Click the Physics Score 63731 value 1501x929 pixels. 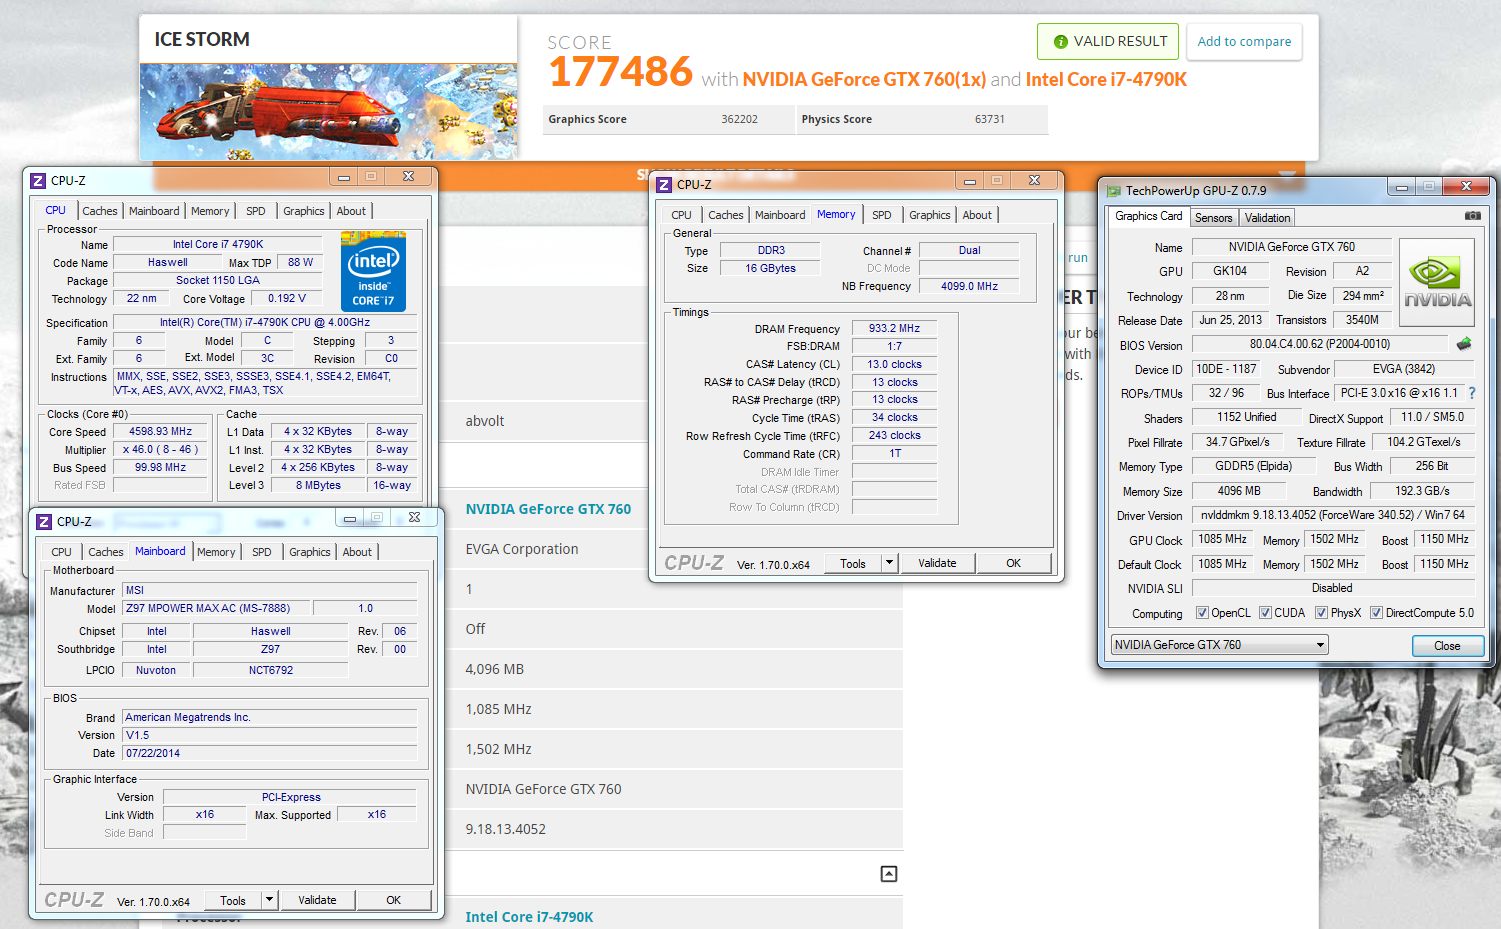click(x=989, y=119)
